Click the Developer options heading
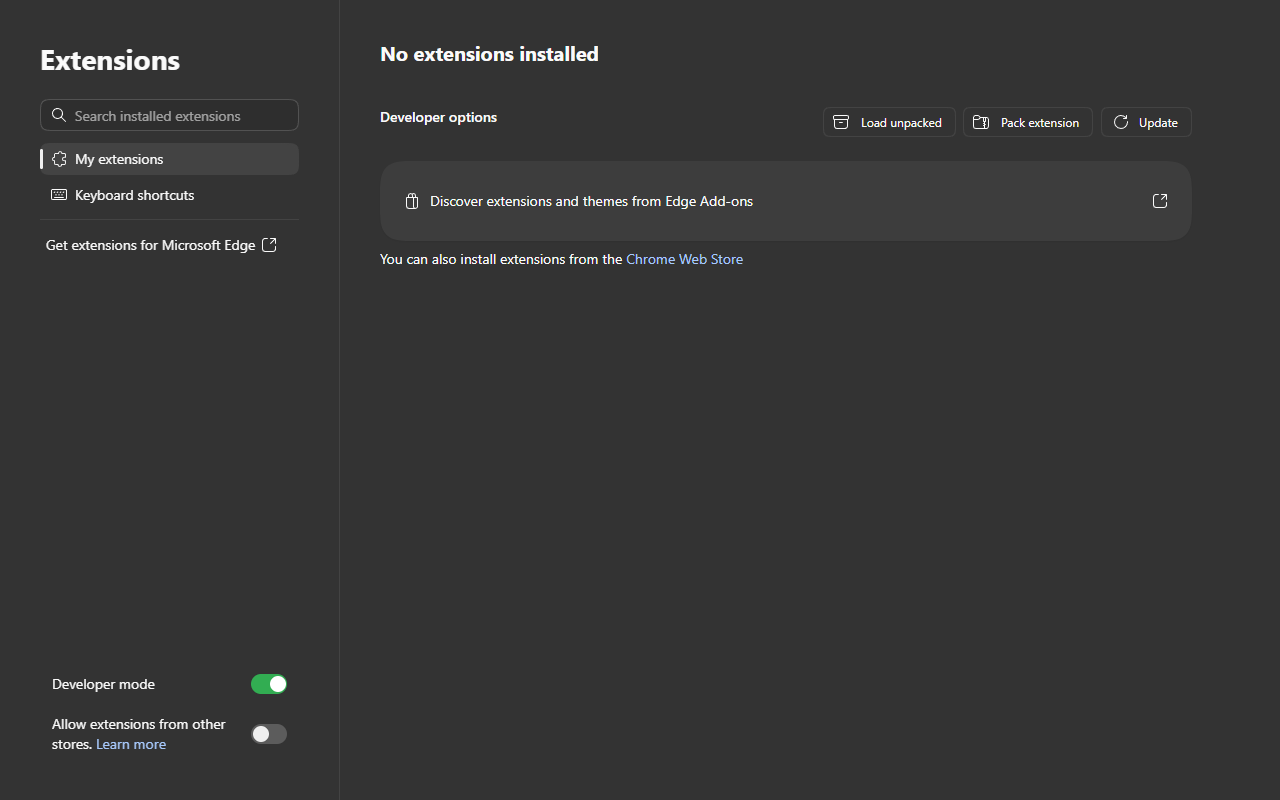The height and width of the screenshot is (800, 1280). 439,117
